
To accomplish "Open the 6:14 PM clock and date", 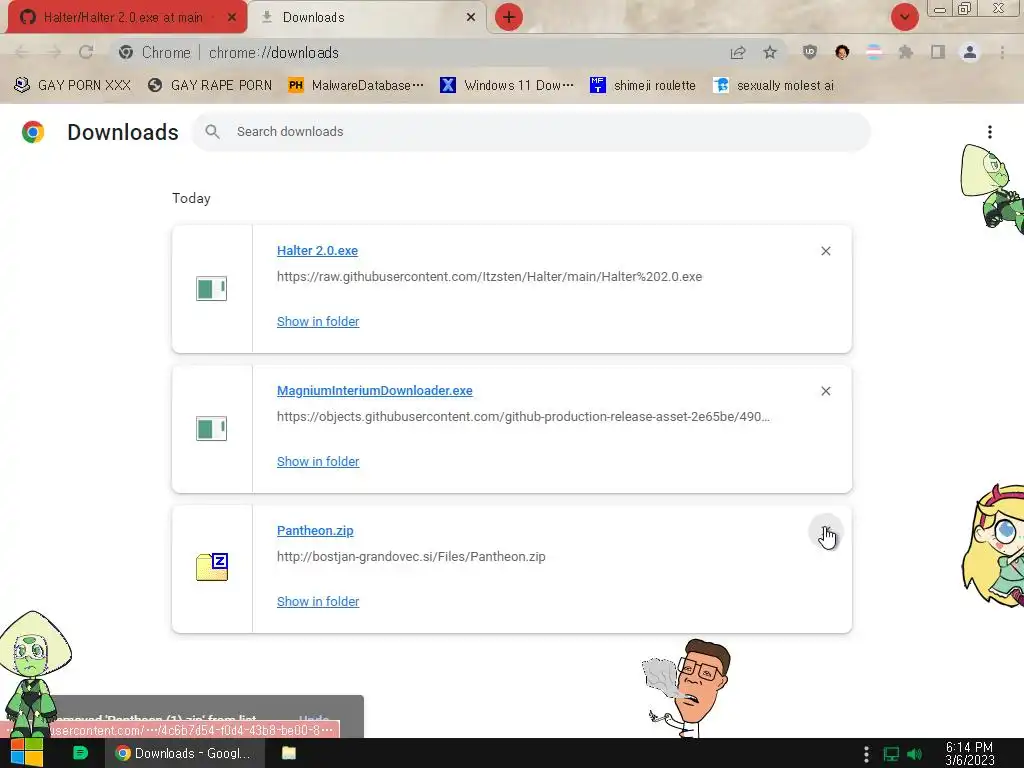I will tap(969, 754).
